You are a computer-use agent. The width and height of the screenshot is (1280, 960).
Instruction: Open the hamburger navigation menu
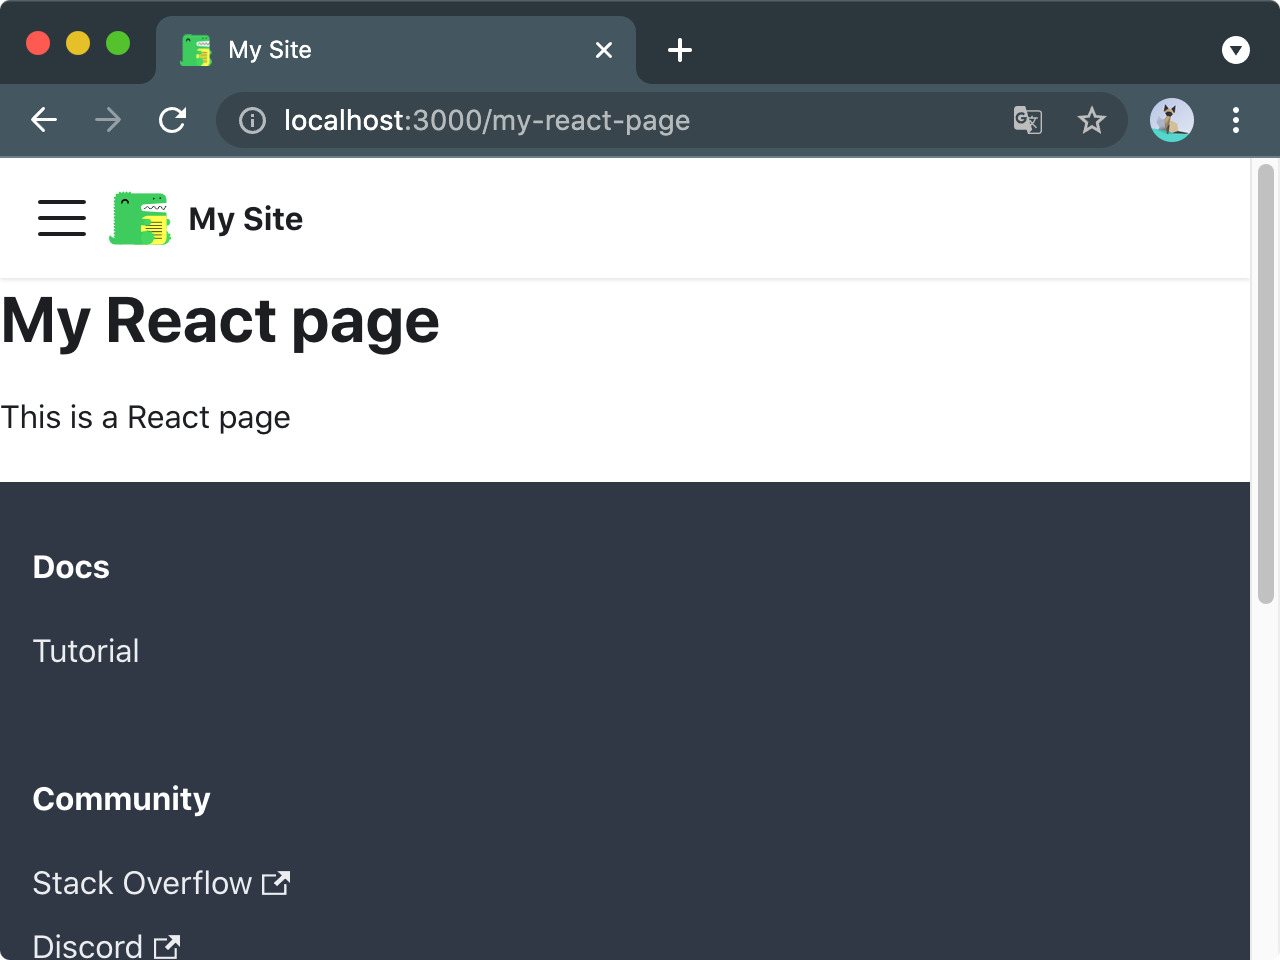pos(62,218)
